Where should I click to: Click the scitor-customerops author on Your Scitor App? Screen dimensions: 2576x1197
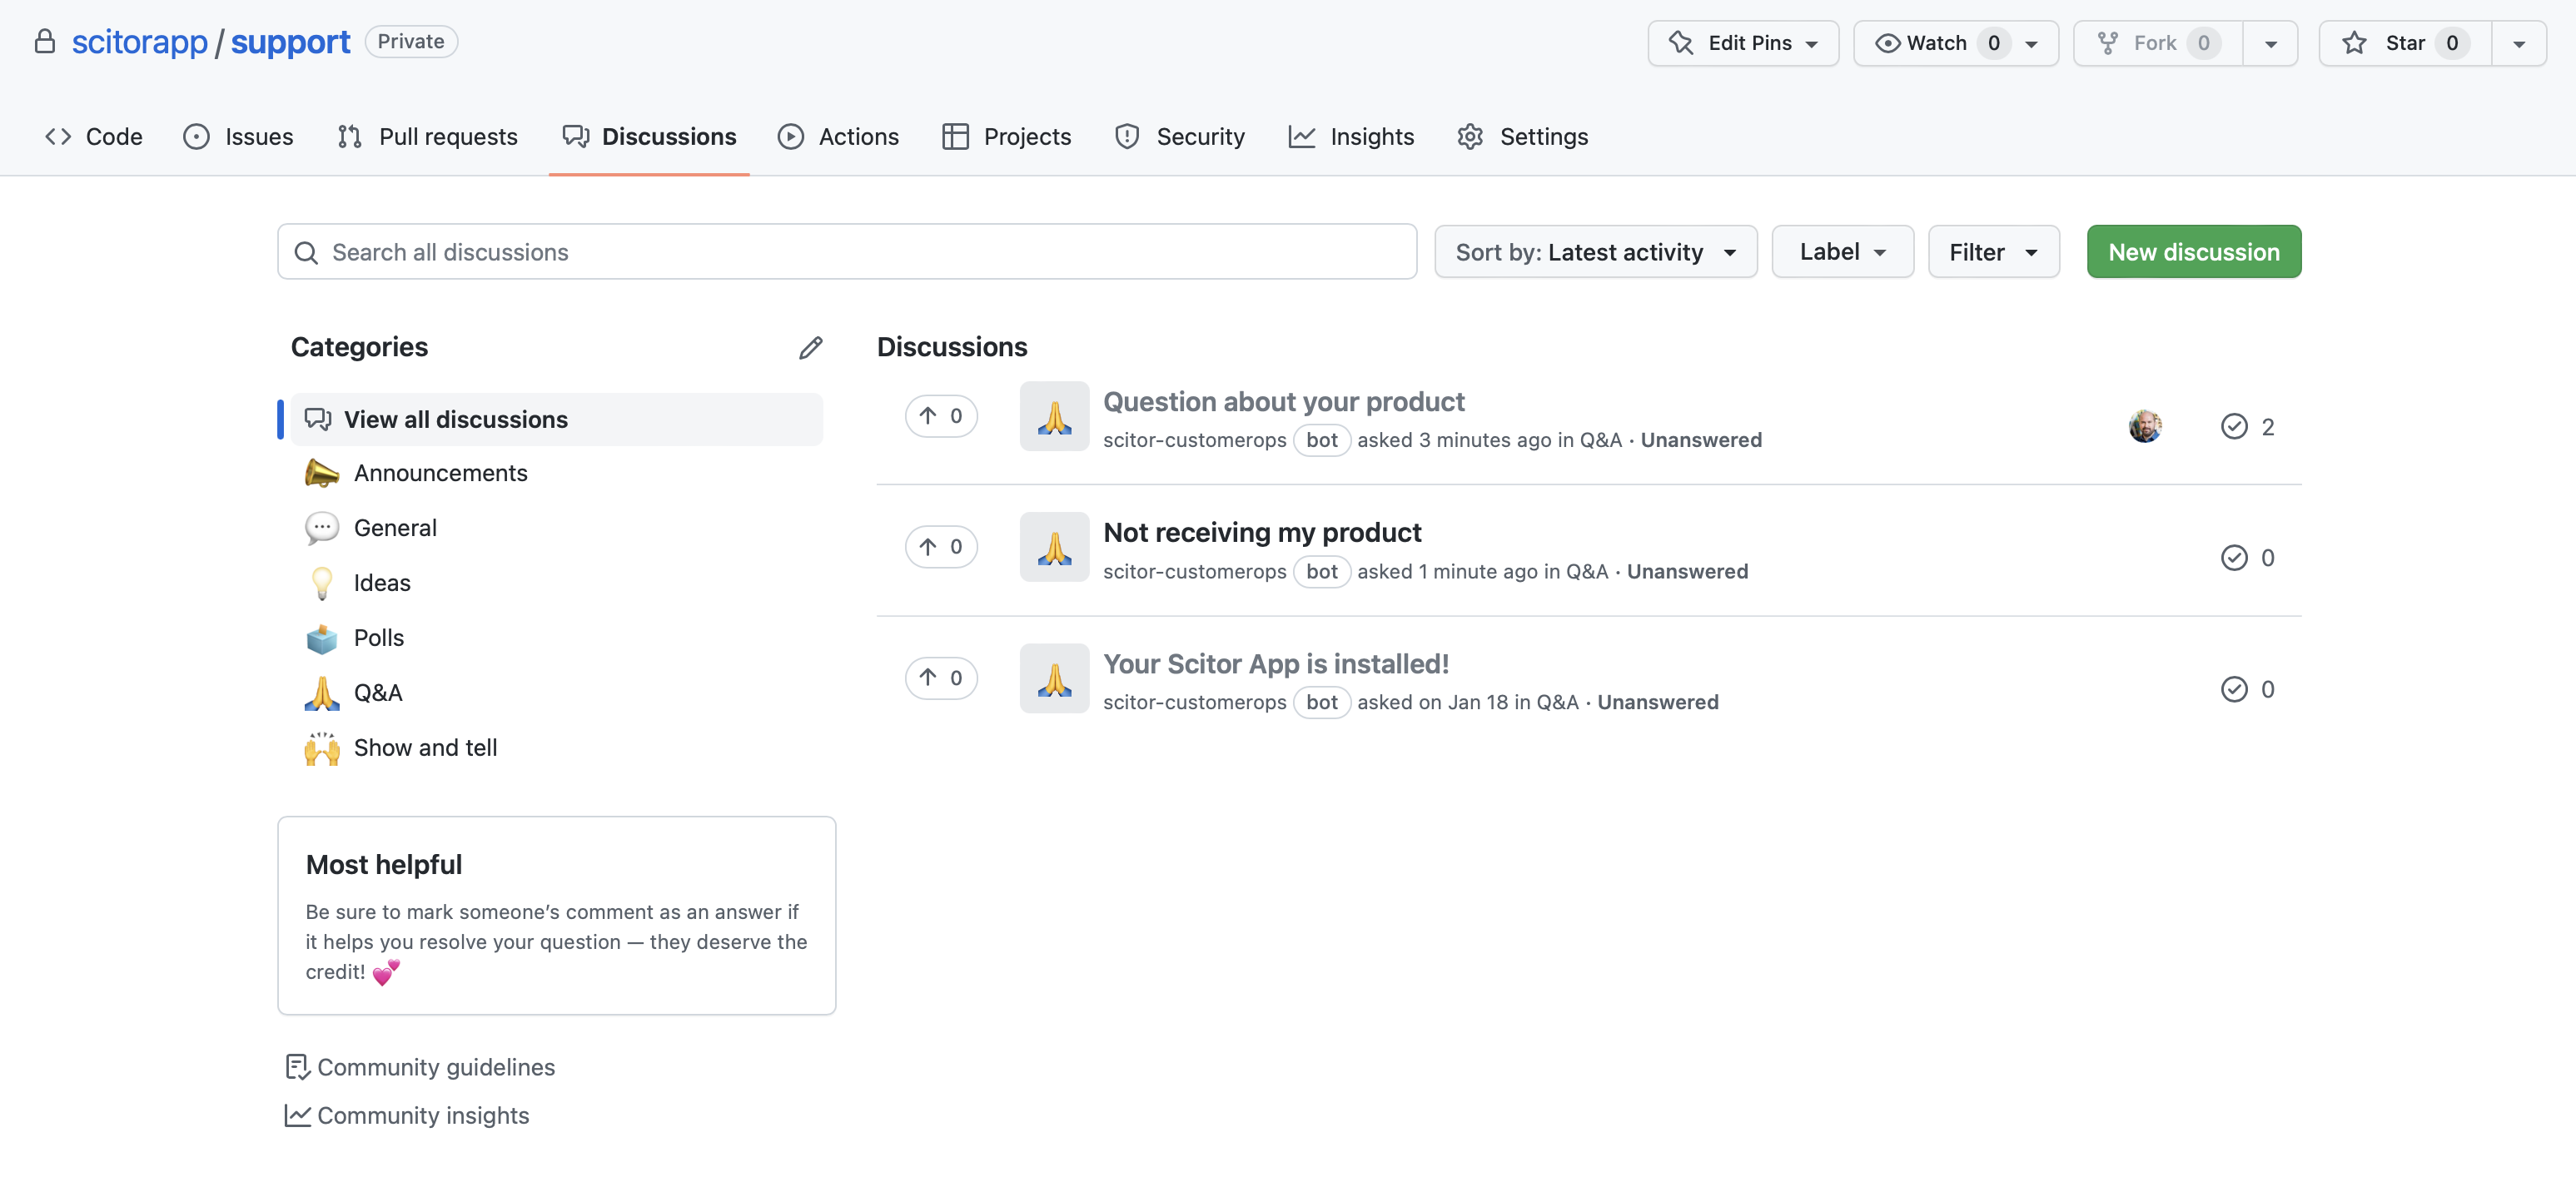tap(1194, 702)
